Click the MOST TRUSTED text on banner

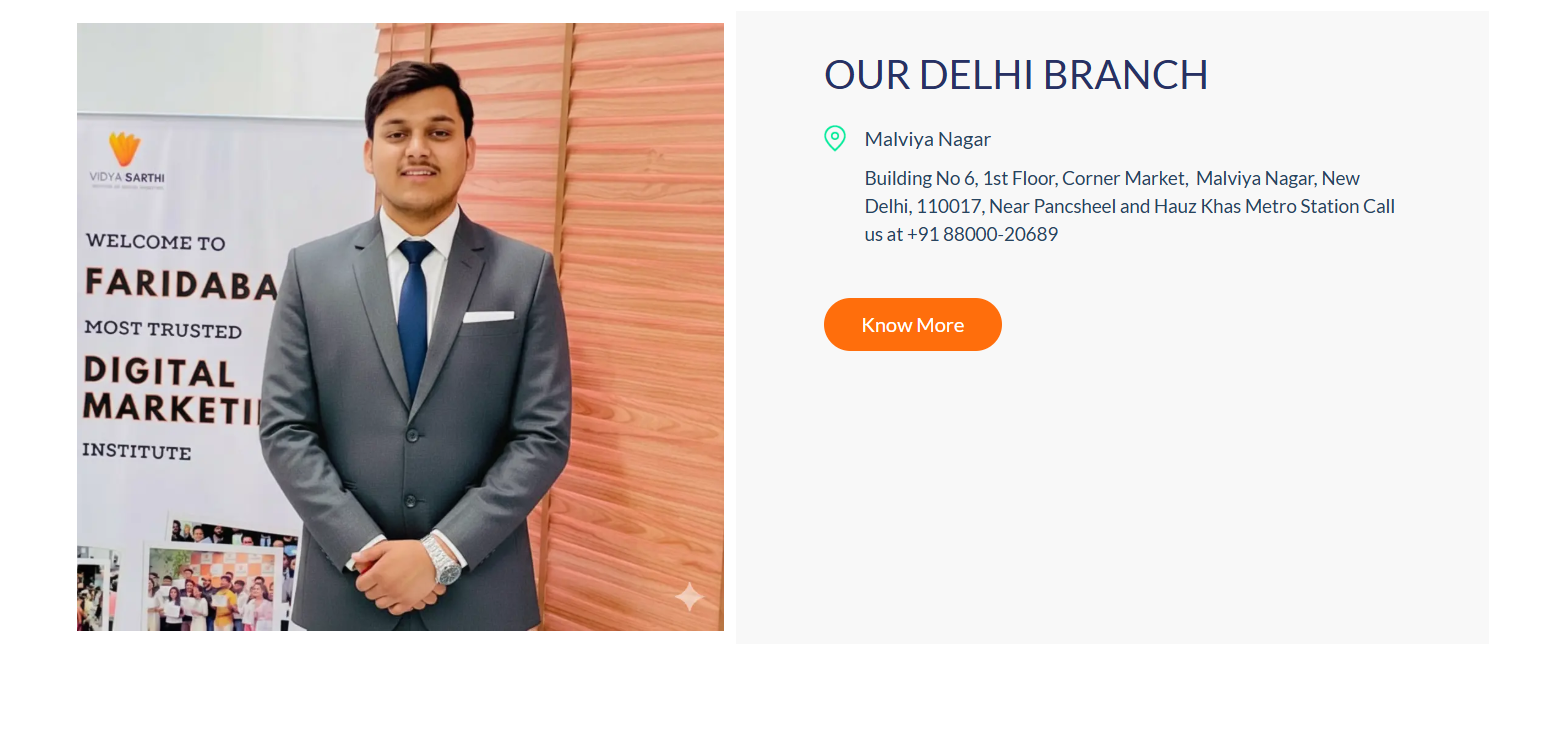pos(163,329)
